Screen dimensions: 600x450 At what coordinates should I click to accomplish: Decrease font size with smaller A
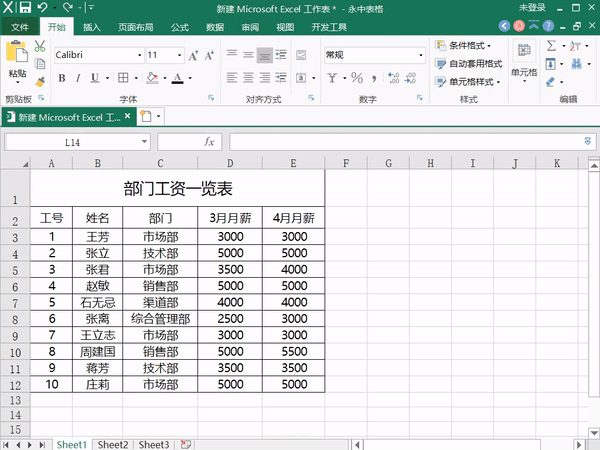(209, 55)
